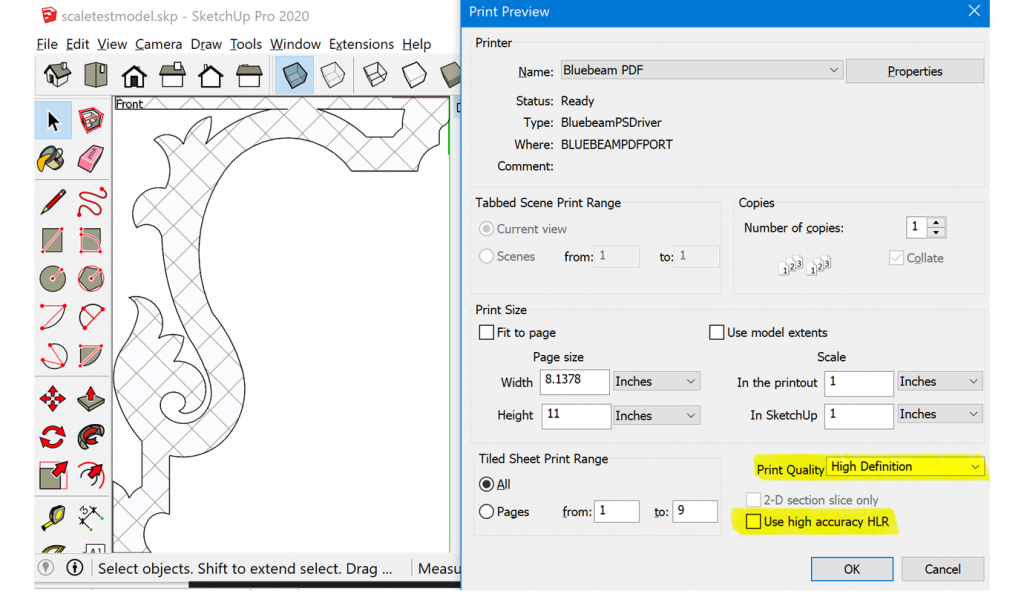Select the Pages radio button
This screenshot has height=594, width=1024.
(x=487, y=512)
